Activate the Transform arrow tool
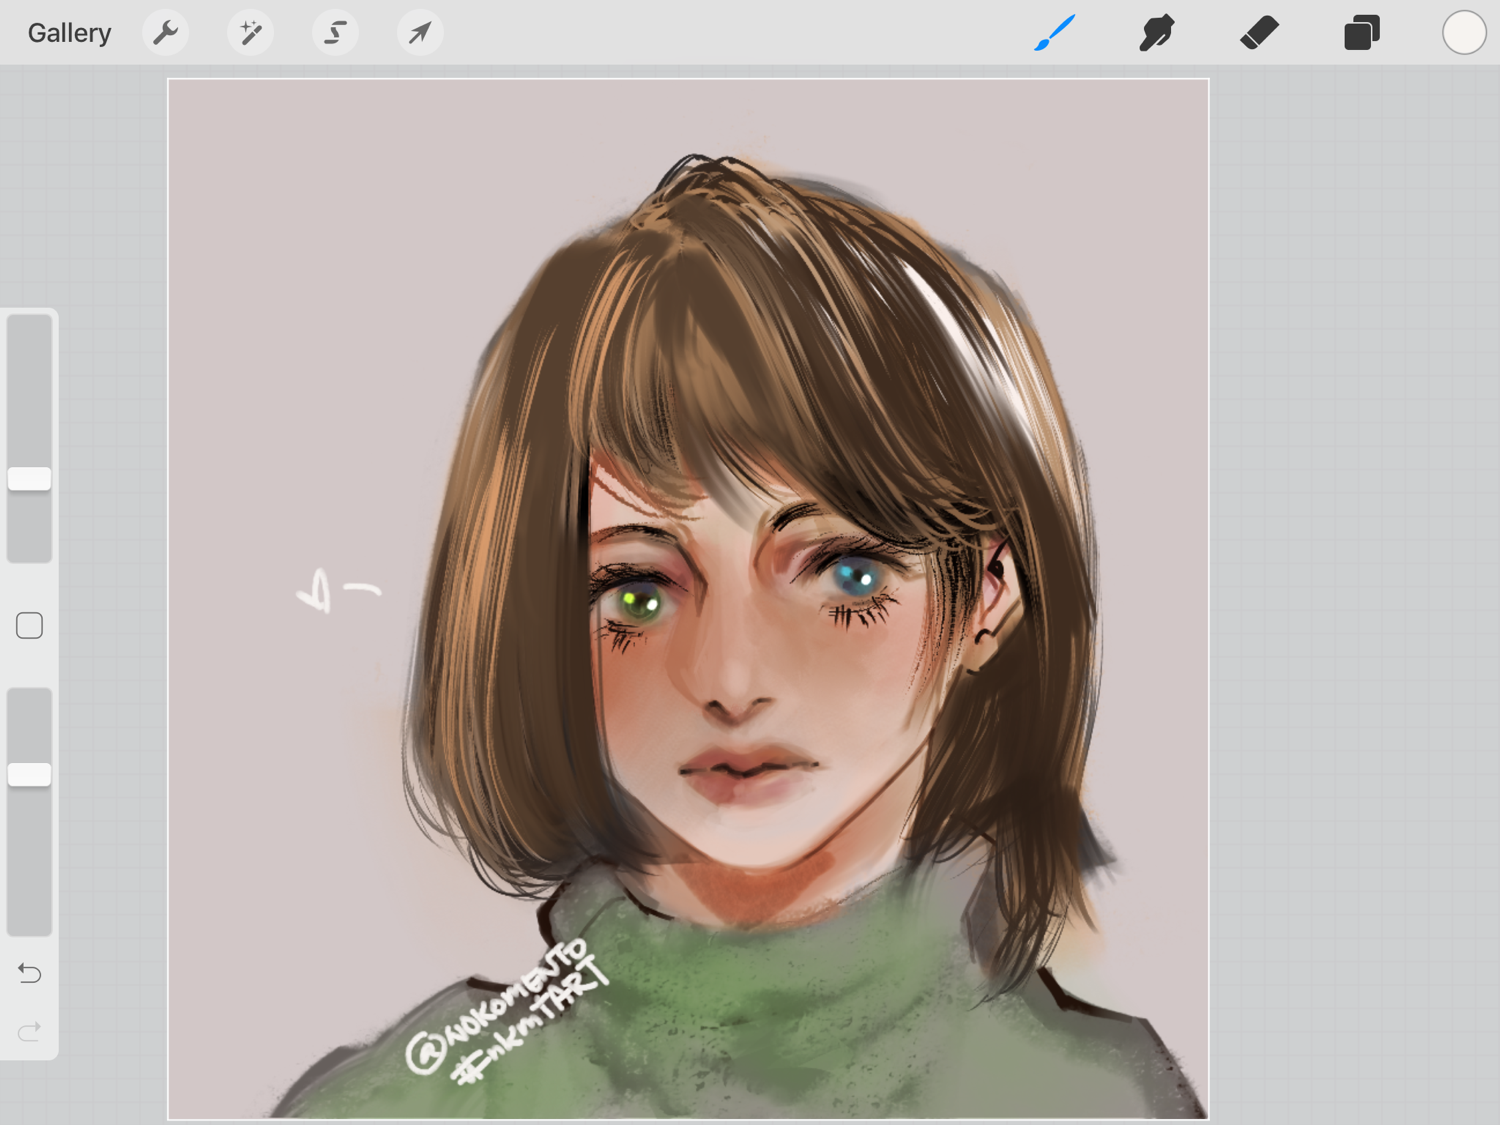This screenshot has width=1500, height=1125. point(420,33)
